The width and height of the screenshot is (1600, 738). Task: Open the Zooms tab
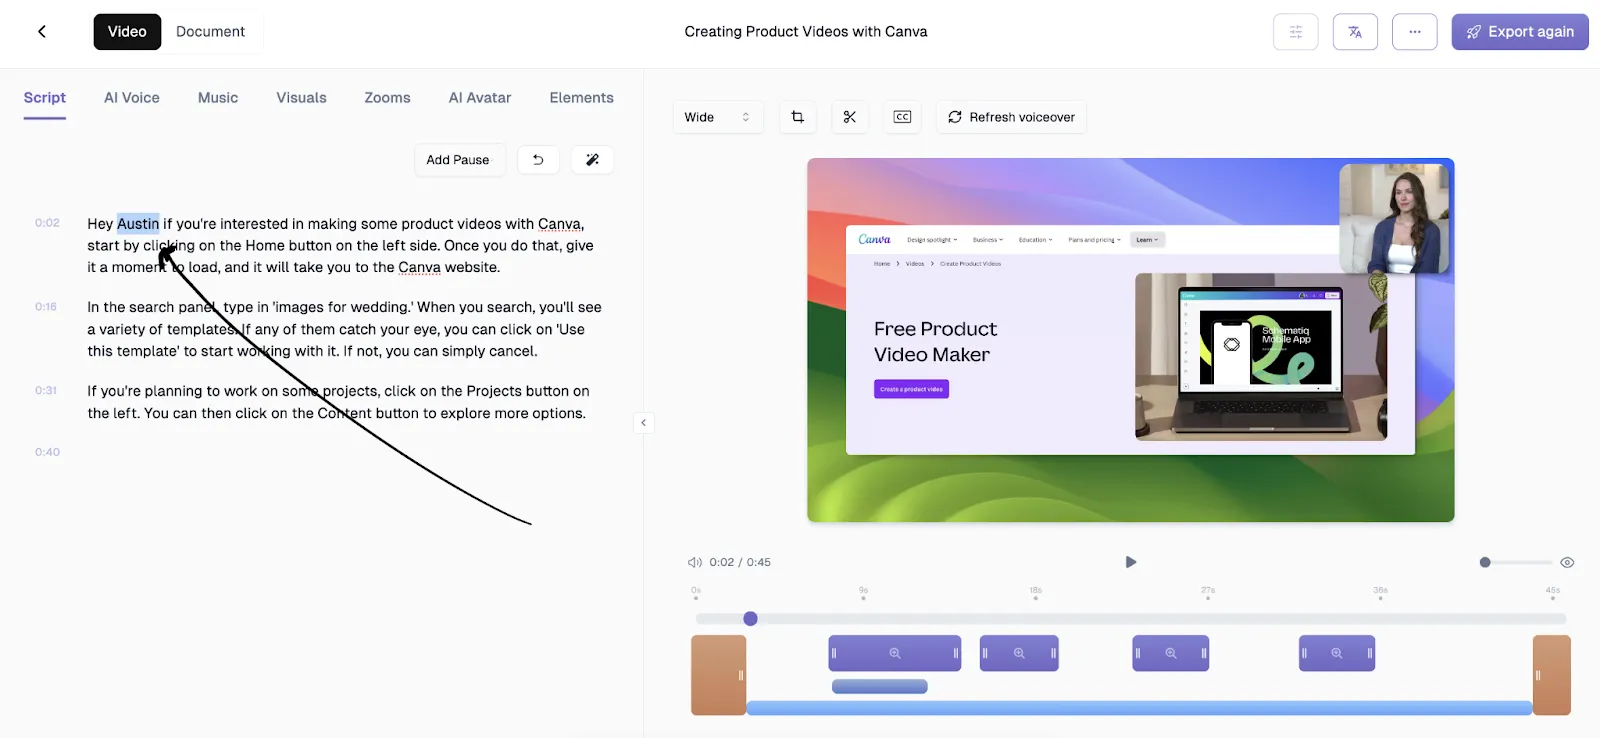coord(388,98)
